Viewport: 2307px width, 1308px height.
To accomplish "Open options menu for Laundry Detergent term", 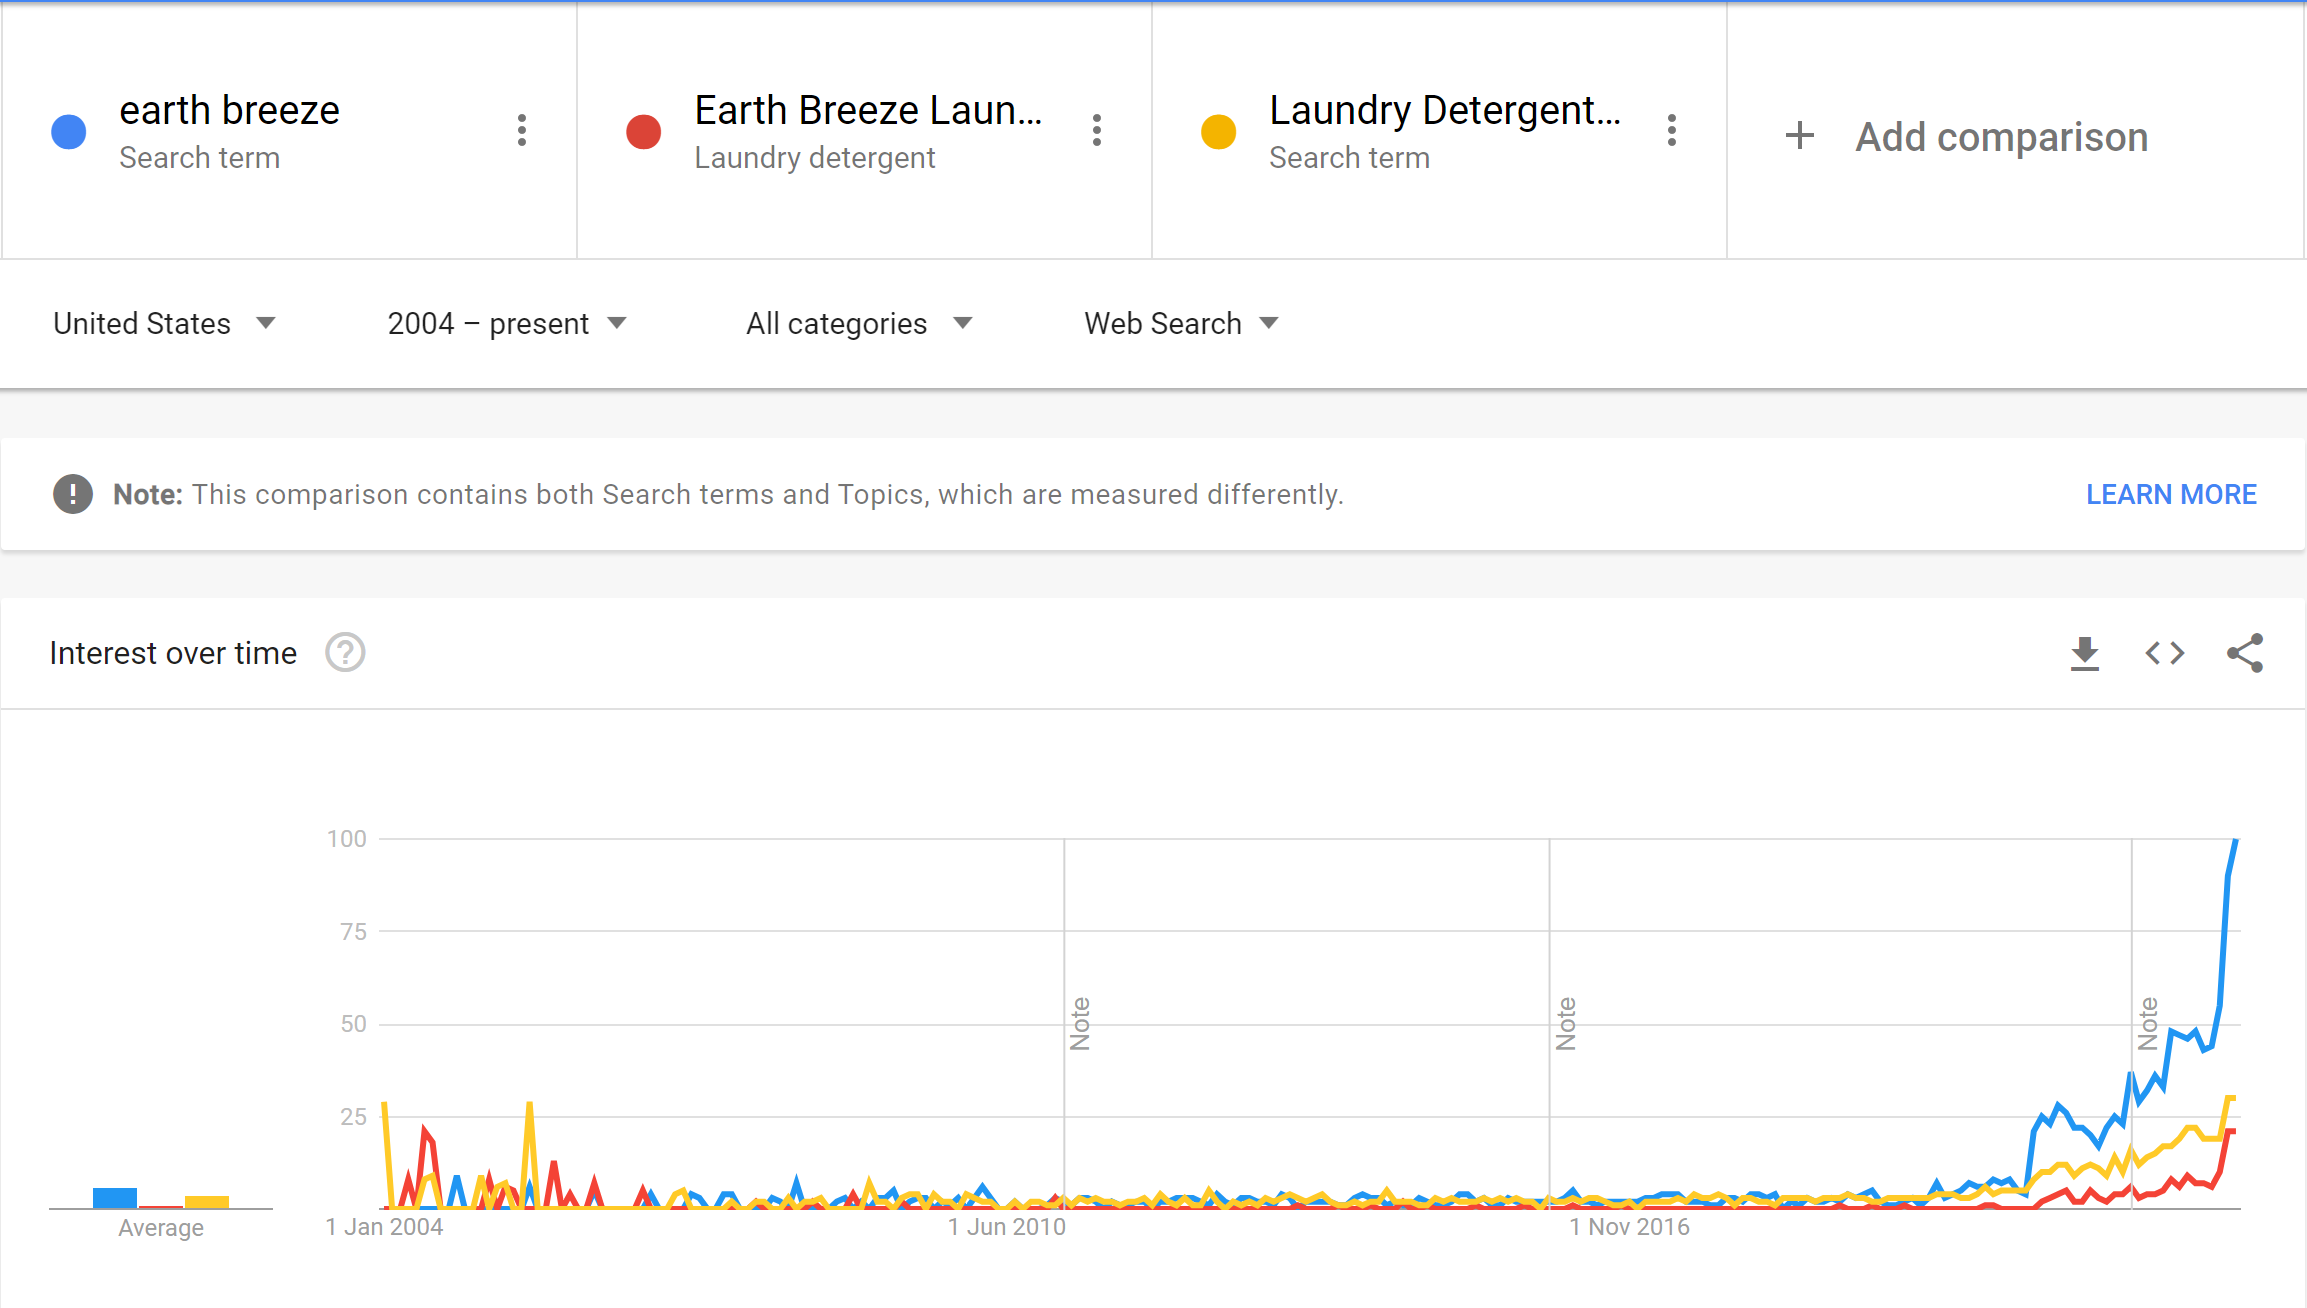I will tap(1671, 130).
